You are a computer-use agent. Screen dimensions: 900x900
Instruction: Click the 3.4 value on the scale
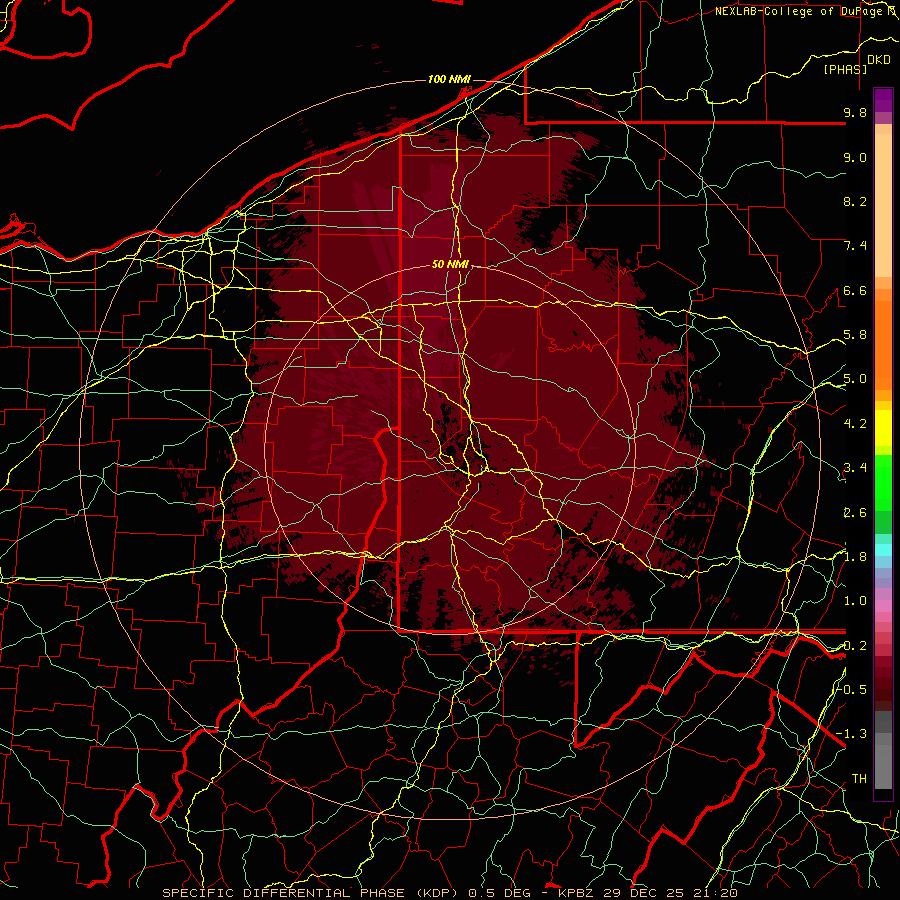(855, 468)
